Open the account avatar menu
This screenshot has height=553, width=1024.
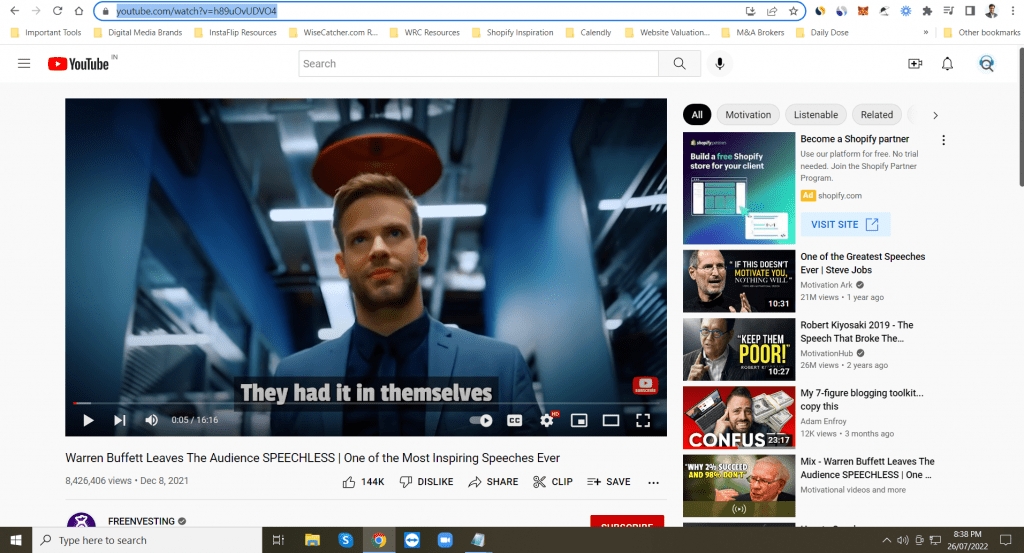986,63
